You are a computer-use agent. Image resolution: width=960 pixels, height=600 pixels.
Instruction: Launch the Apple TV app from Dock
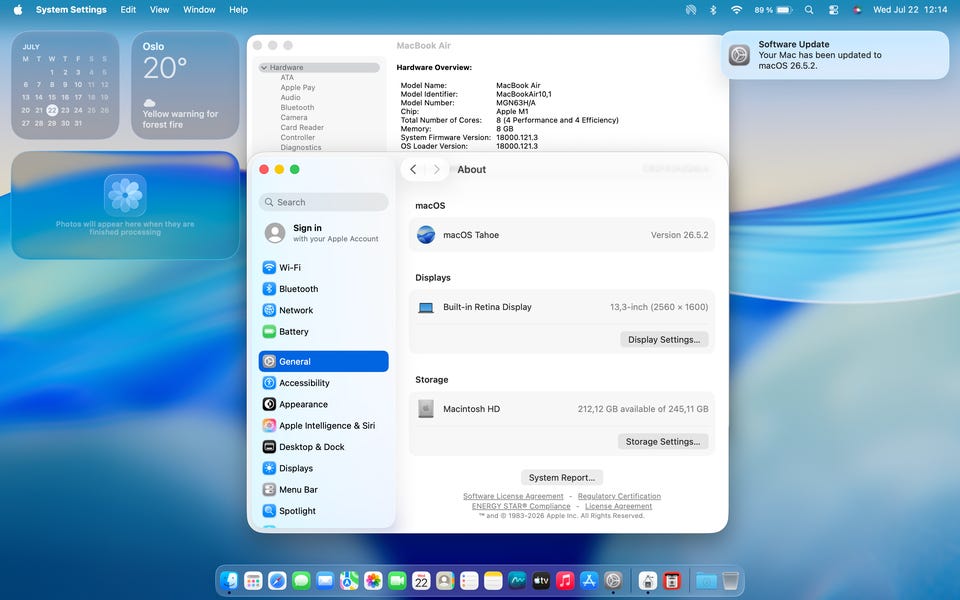pyautogui.click(x=541, y=580)
